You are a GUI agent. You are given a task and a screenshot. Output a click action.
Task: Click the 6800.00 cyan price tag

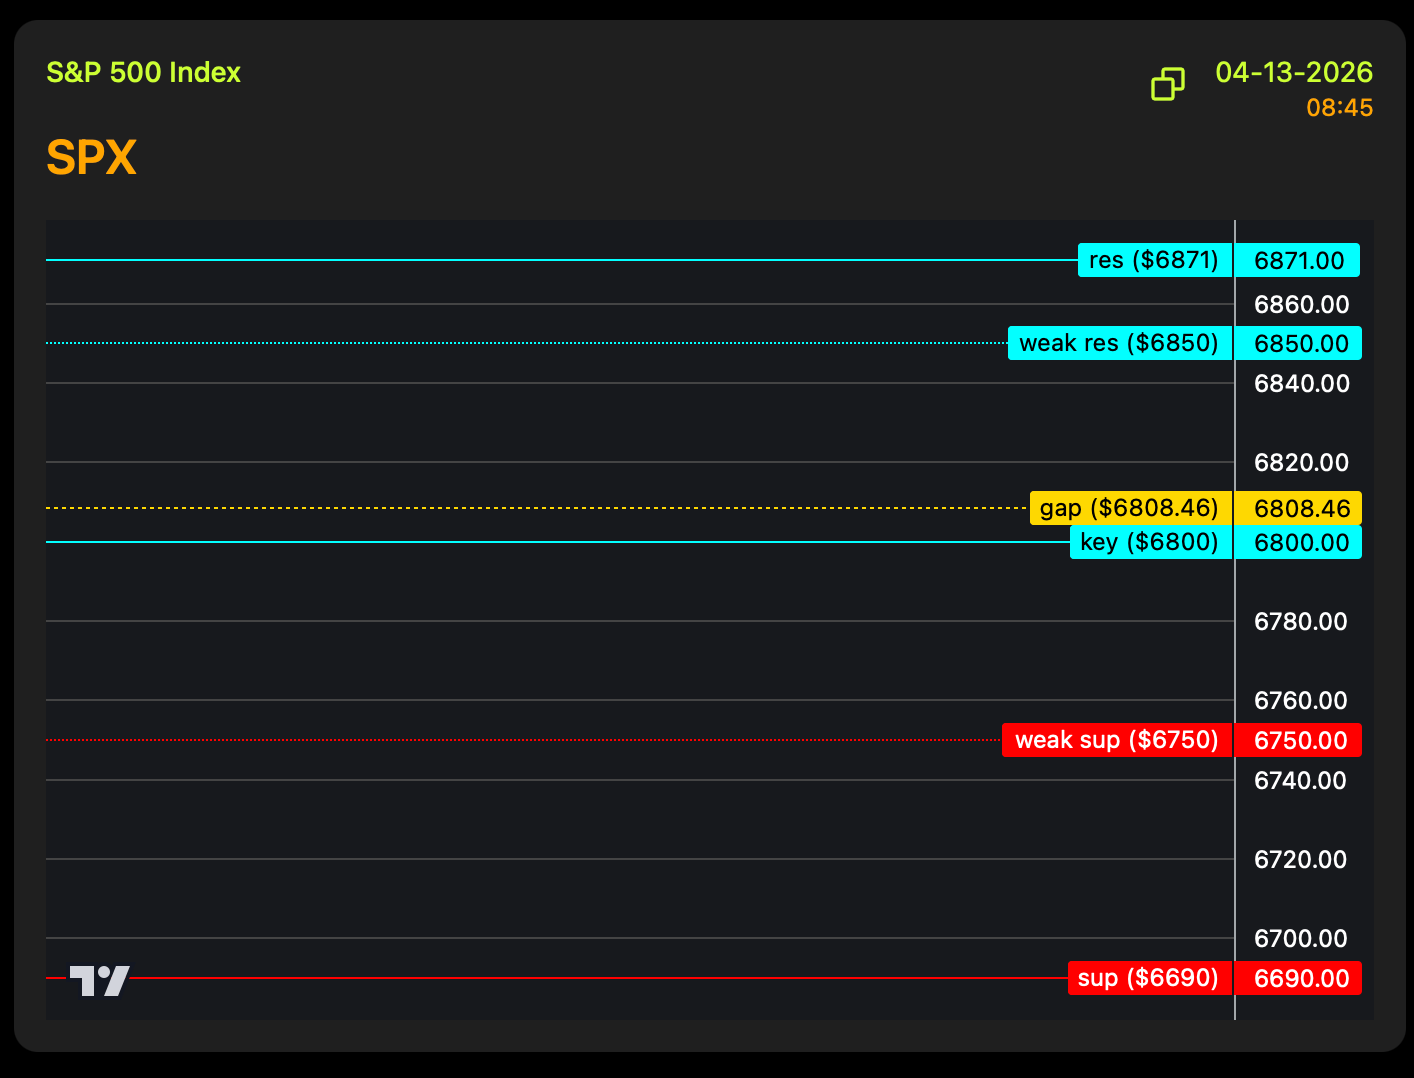pos(1298,542)
